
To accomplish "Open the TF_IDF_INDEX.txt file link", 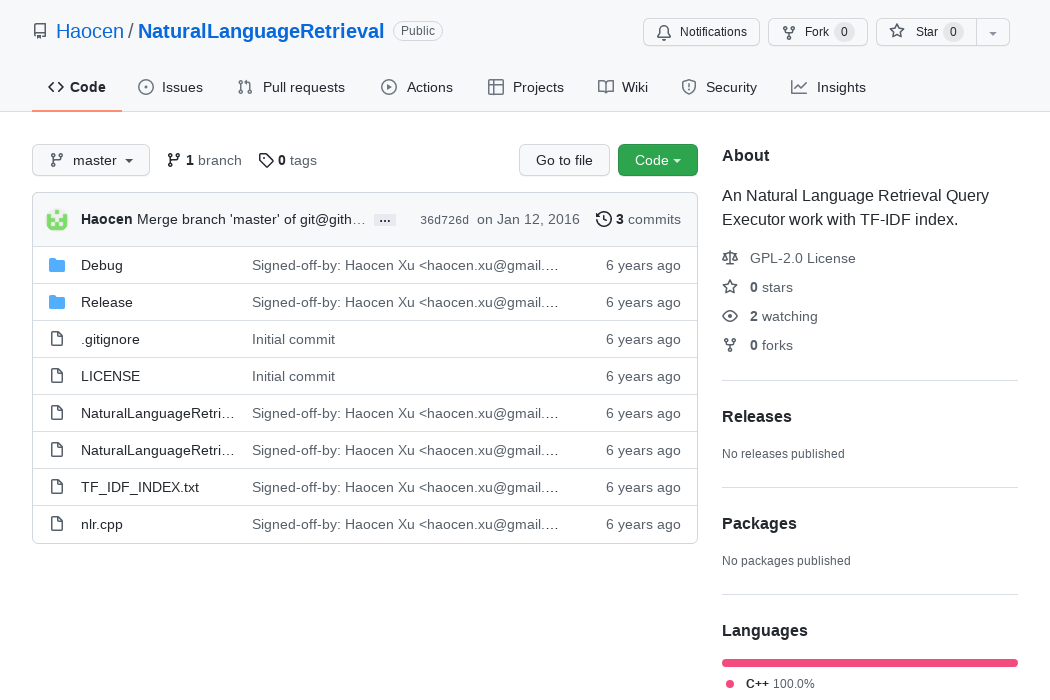I will point(140,487).
